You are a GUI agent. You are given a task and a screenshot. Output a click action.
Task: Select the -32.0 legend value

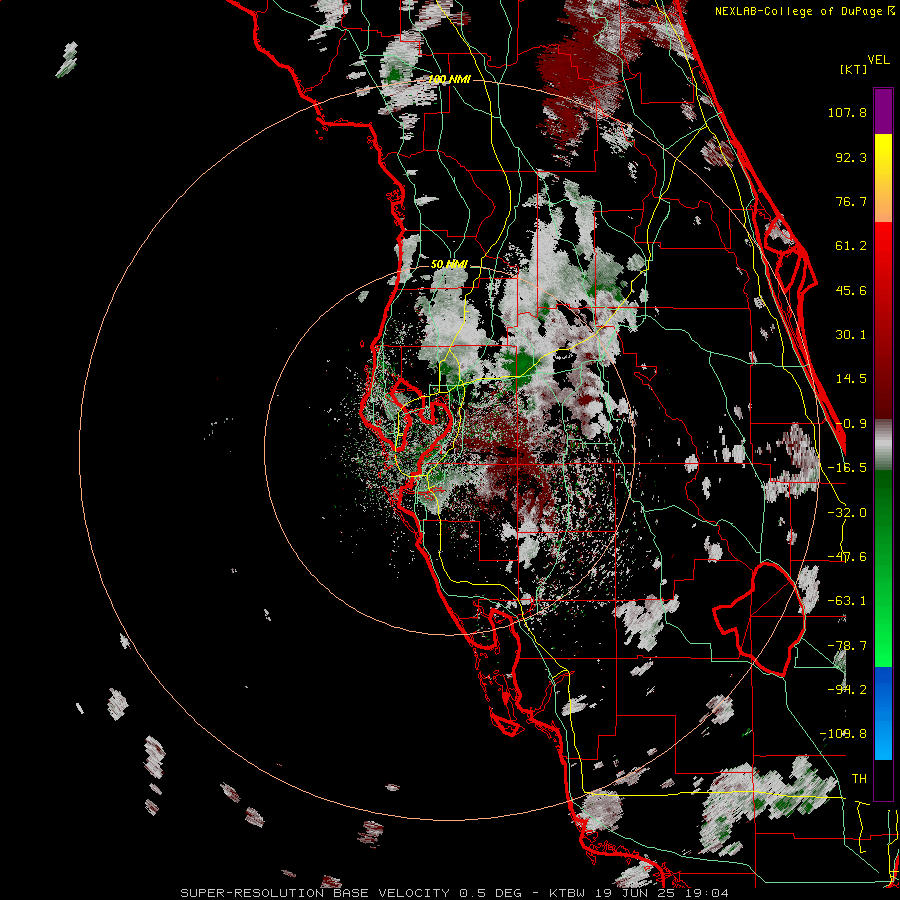(847, 513)
